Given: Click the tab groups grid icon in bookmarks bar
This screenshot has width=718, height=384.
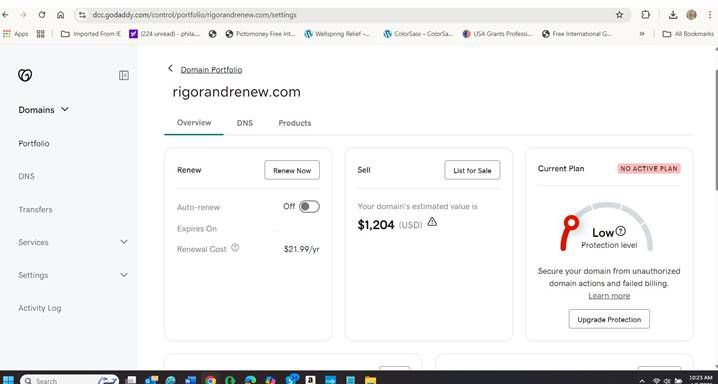Looking at the screenshot, I should tap(40, 34).
